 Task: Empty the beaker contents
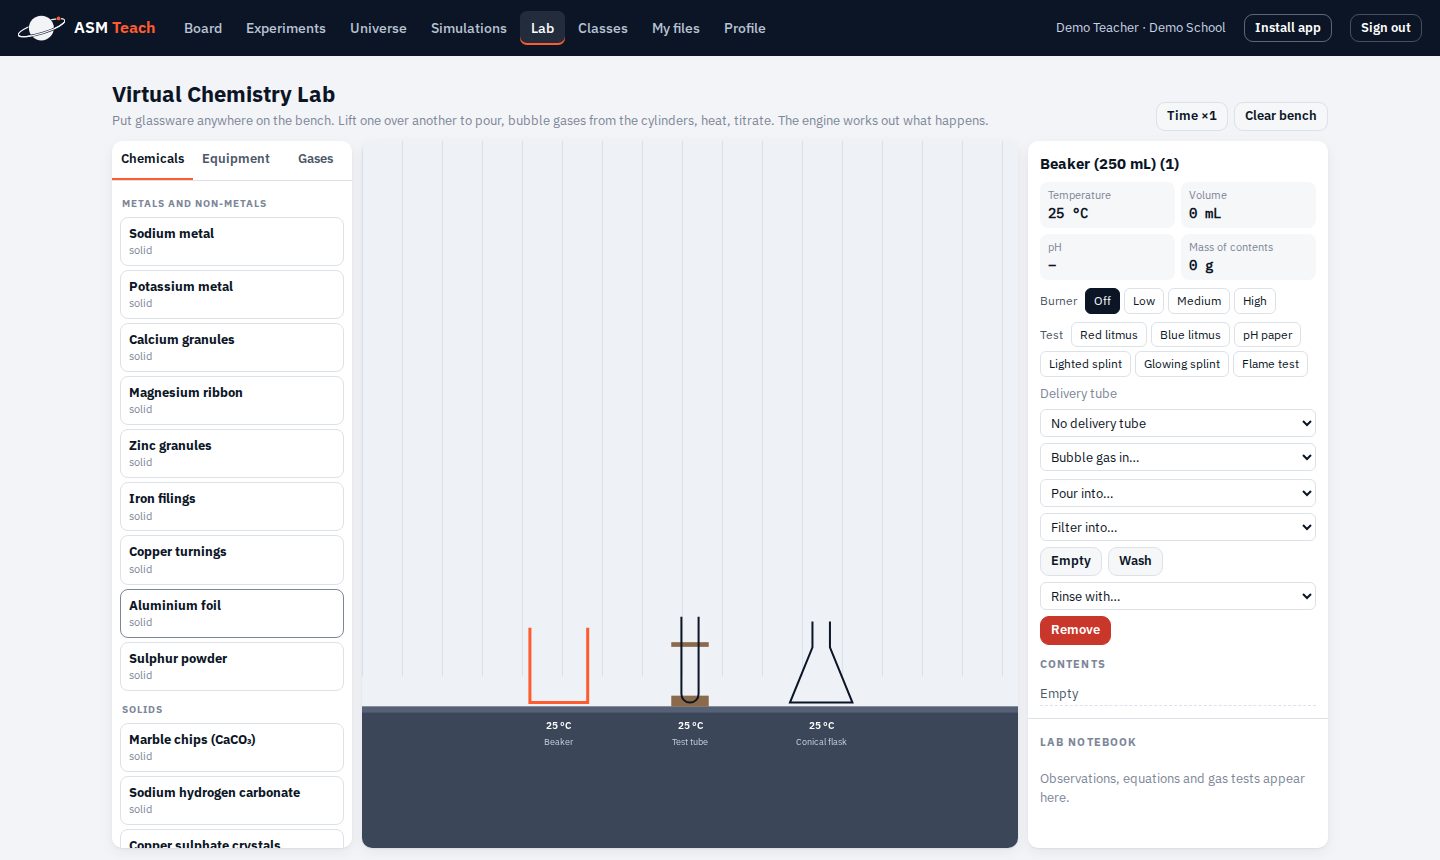(1071, 561)
